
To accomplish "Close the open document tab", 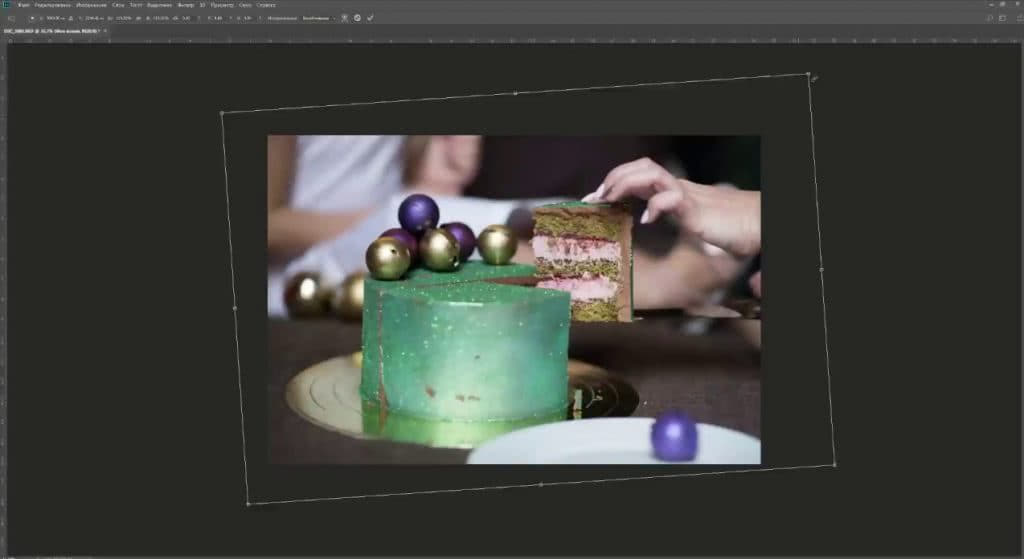I will click(104, 32).
